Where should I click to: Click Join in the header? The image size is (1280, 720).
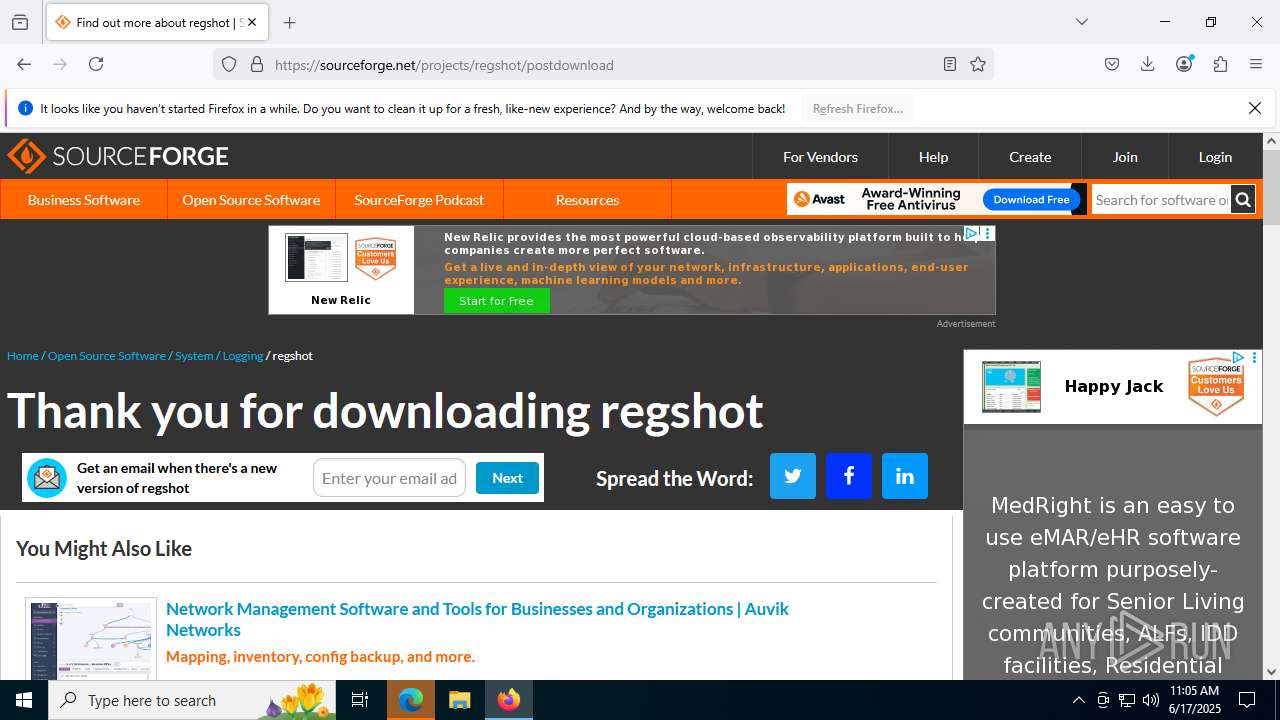pos(1125,157)
